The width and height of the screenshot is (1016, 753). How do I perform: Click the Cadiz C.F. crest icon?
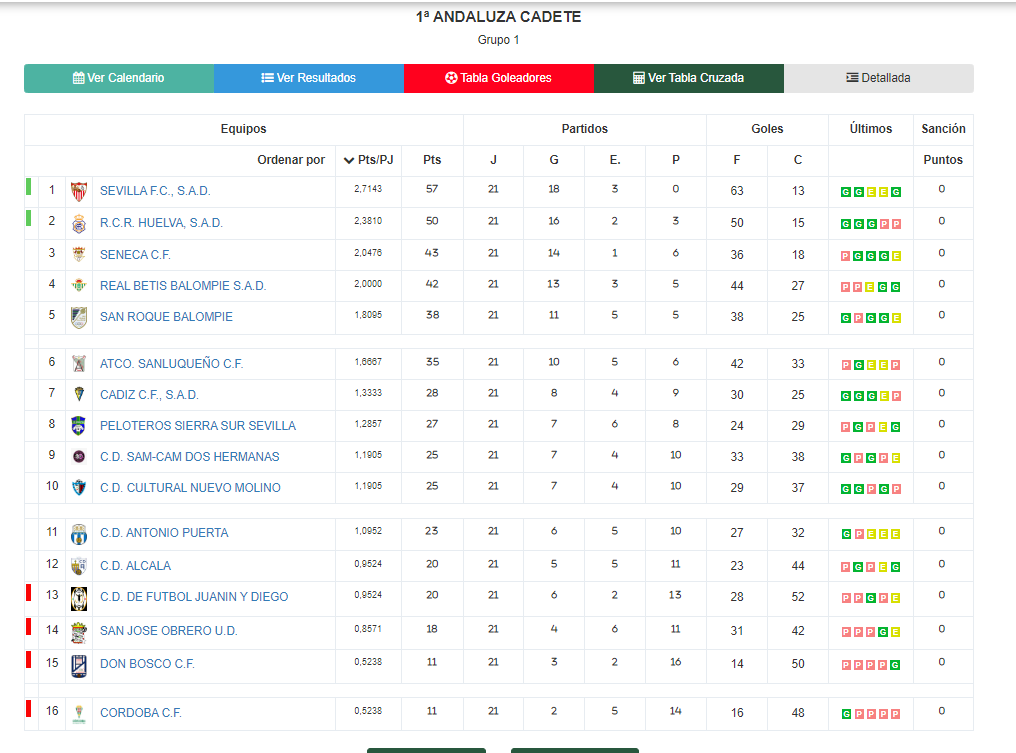pos(79,394)
